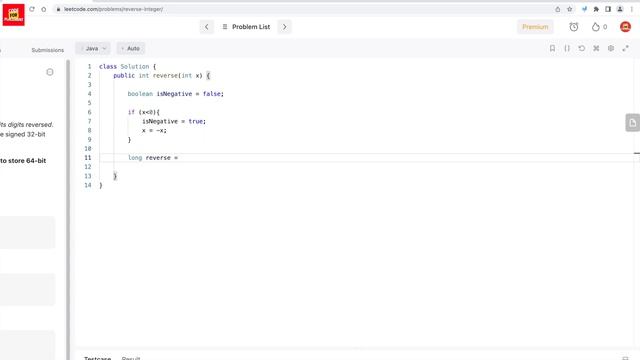Click the streak flame icon

[596, 27]
